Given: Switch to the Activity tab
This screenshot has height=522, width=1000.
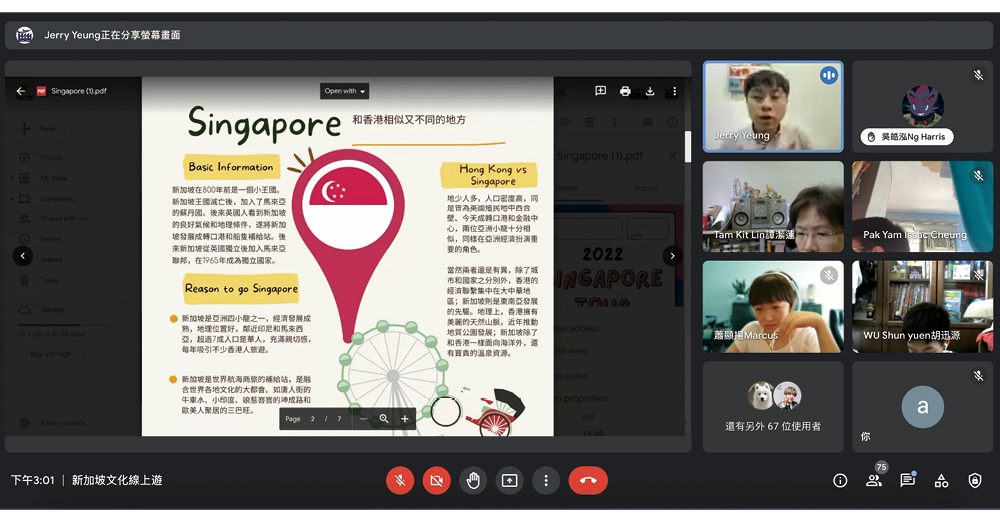Looking at the screenshot, I should 646,188.
